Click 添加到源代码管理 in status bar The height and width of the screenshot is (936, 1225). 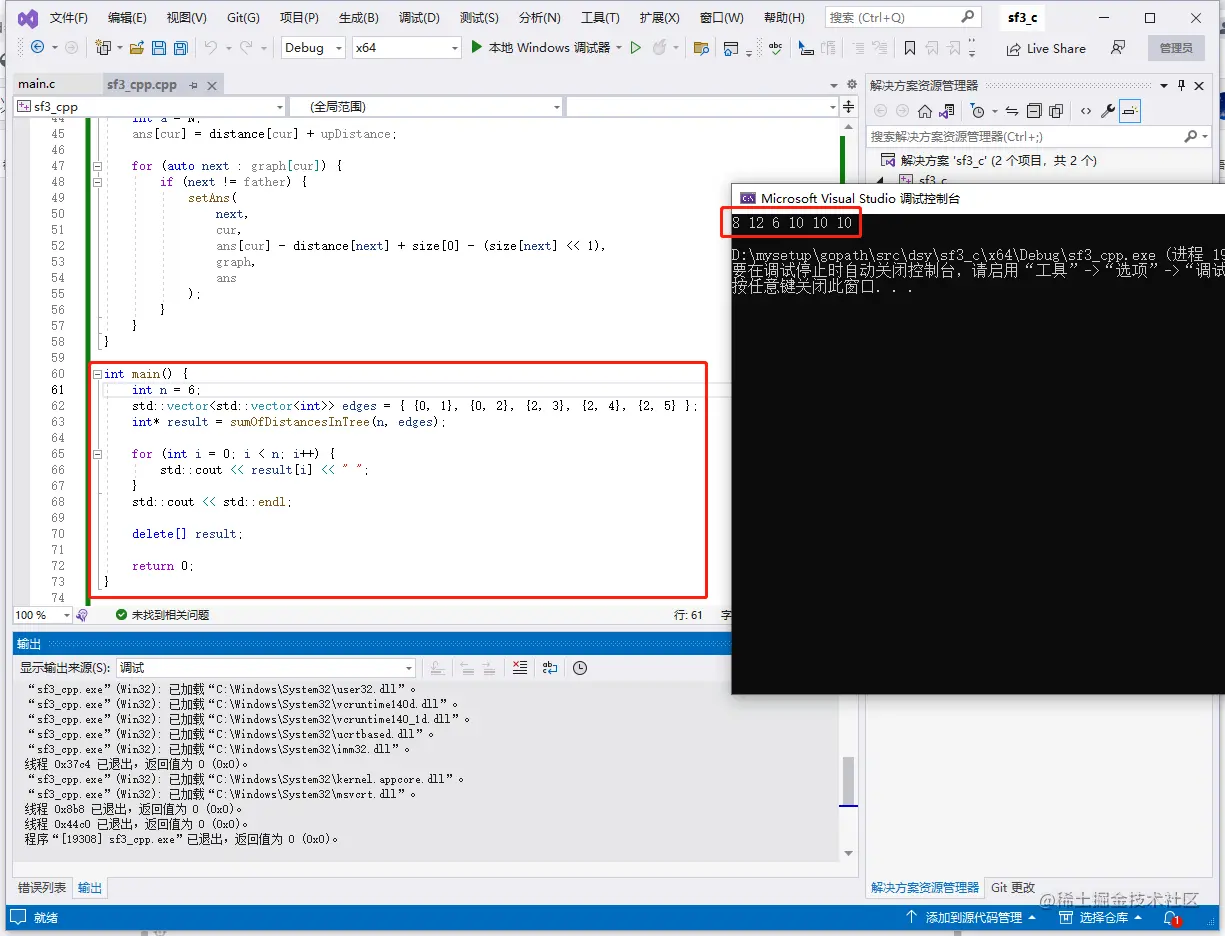point(971,917)
